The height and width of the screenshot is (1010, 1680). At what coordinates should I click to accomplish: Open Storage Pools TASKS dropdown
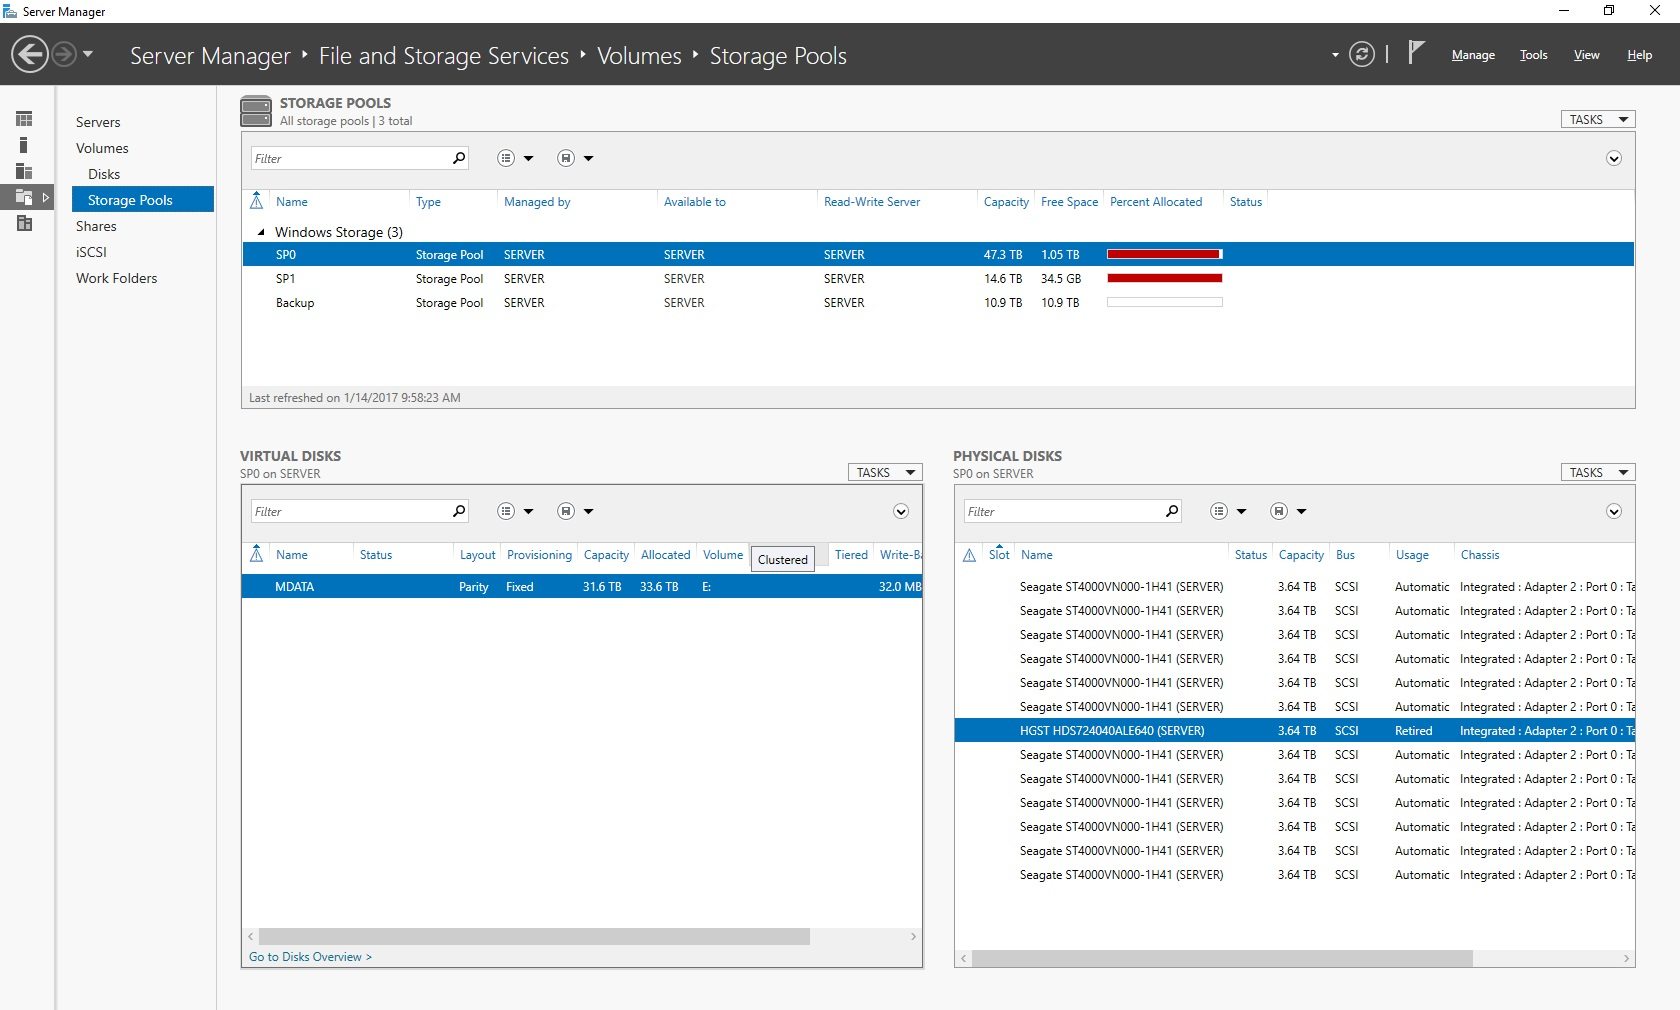1597,119
